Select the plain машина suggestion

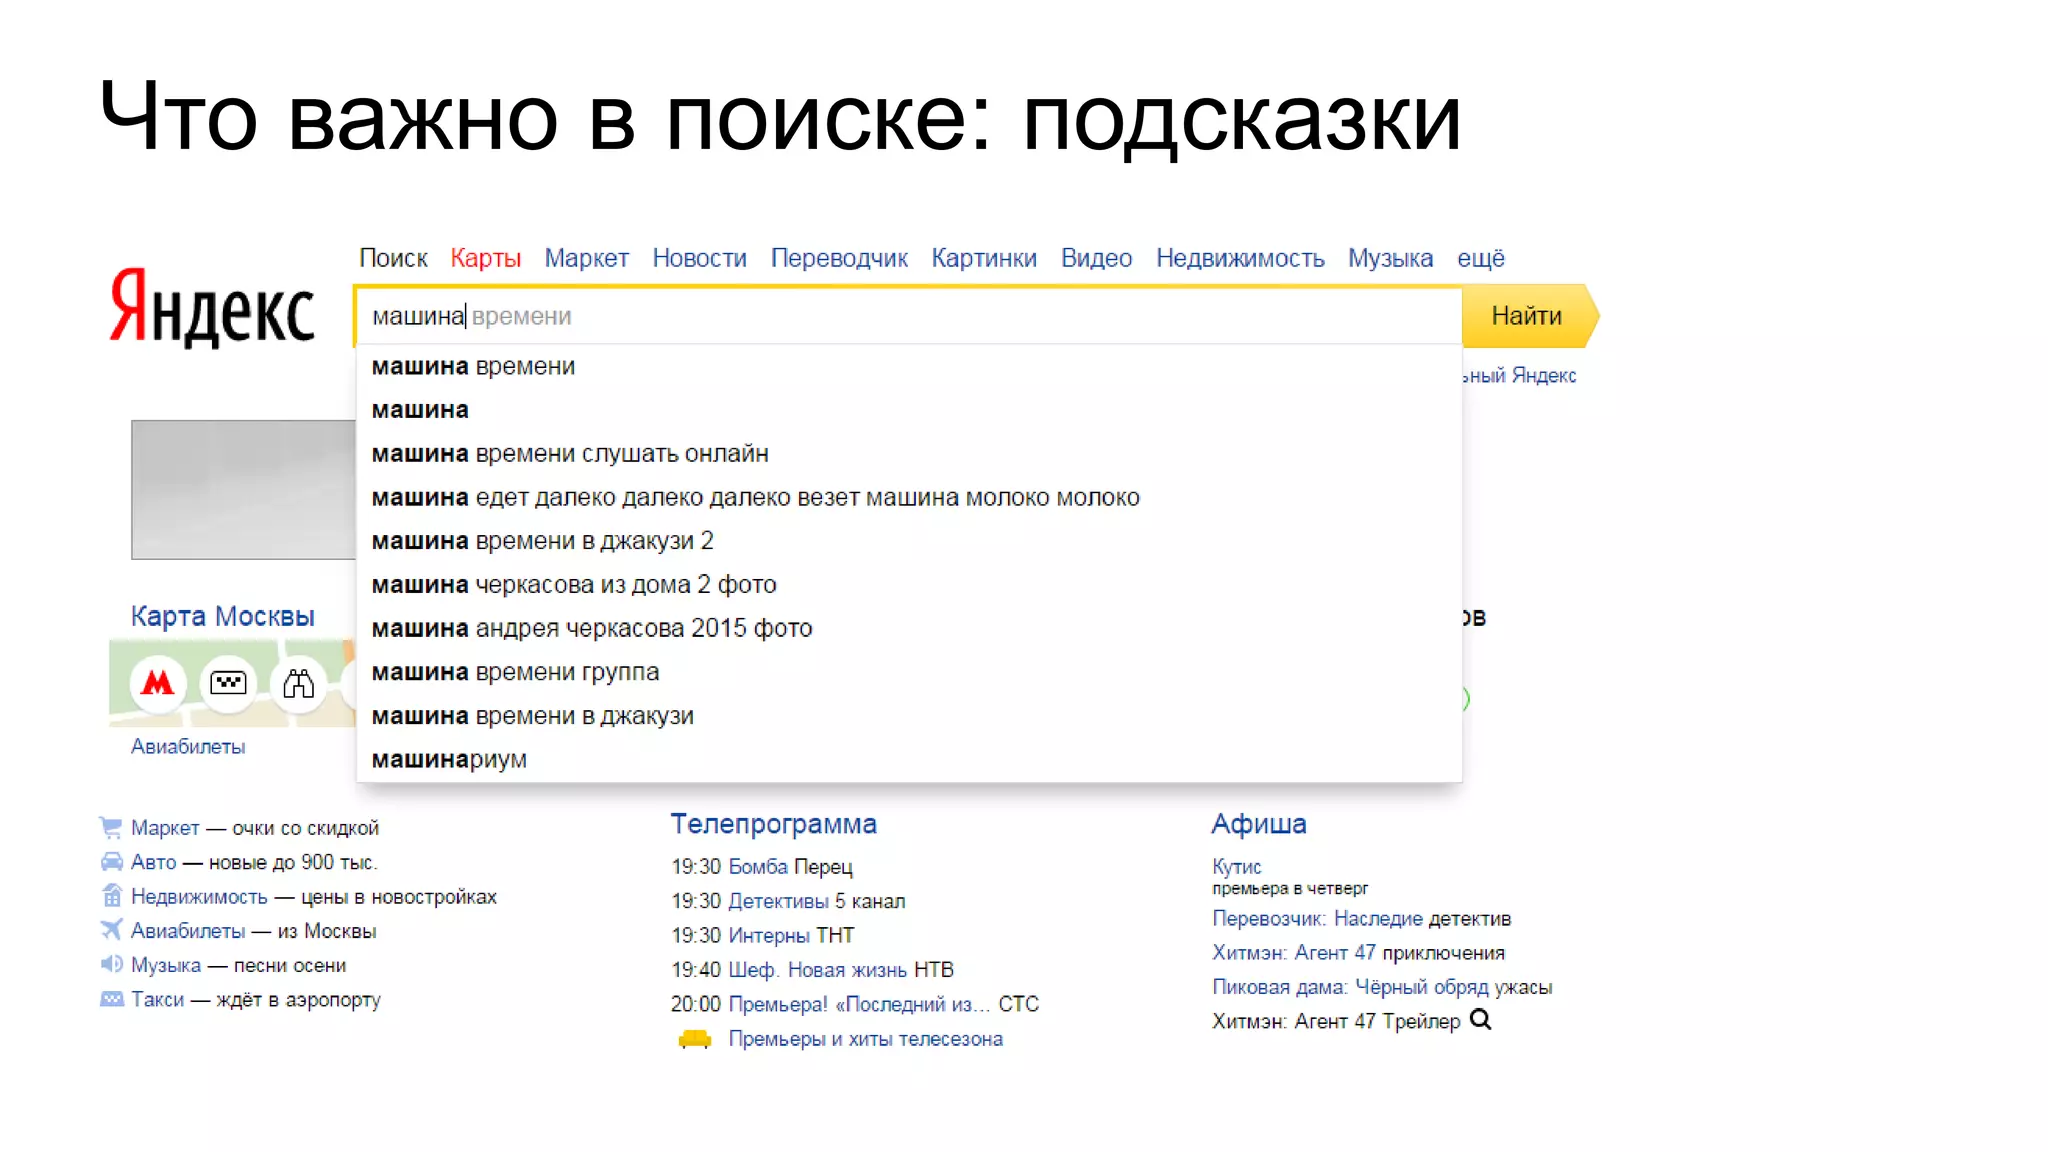pos(908,410)
